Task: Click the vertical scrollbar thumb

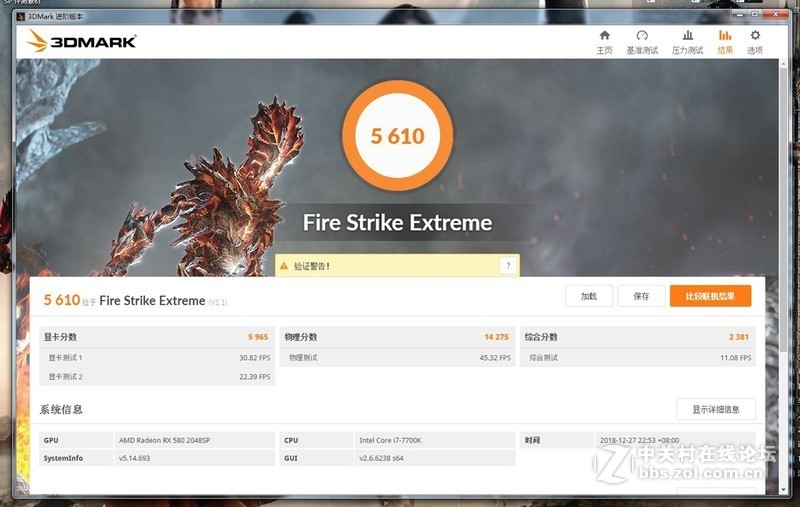Action: (x=784, y=209)
